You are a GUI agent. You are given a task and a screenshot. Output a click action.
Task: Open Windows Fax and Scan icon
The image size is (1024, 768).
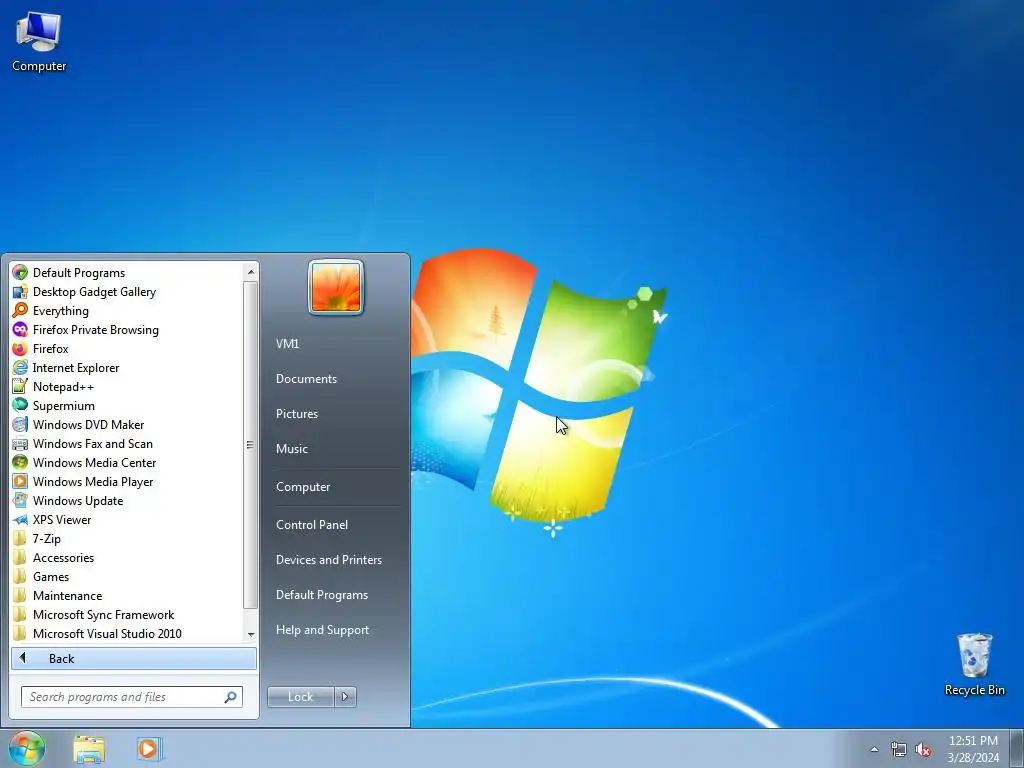(20, 443)
